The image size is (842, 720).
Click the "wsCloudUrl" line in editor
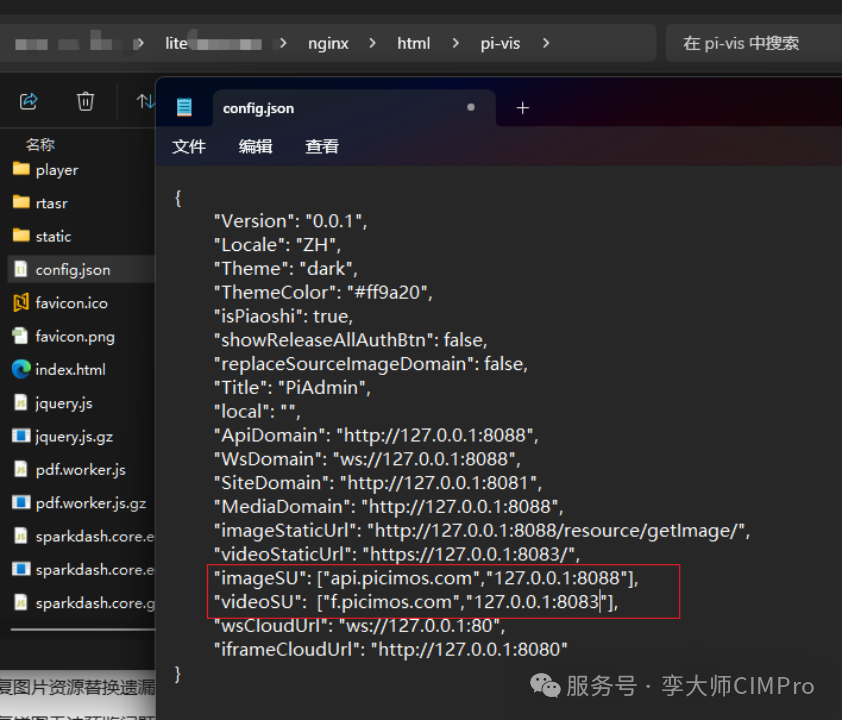tap(360, 626)
